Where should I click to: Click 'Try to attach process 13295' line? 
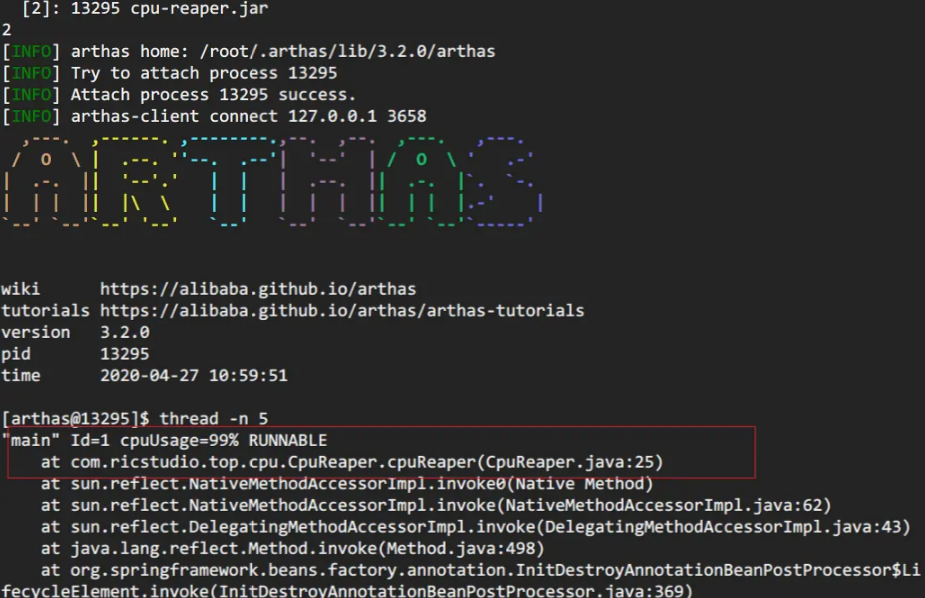tap(170, 73)
